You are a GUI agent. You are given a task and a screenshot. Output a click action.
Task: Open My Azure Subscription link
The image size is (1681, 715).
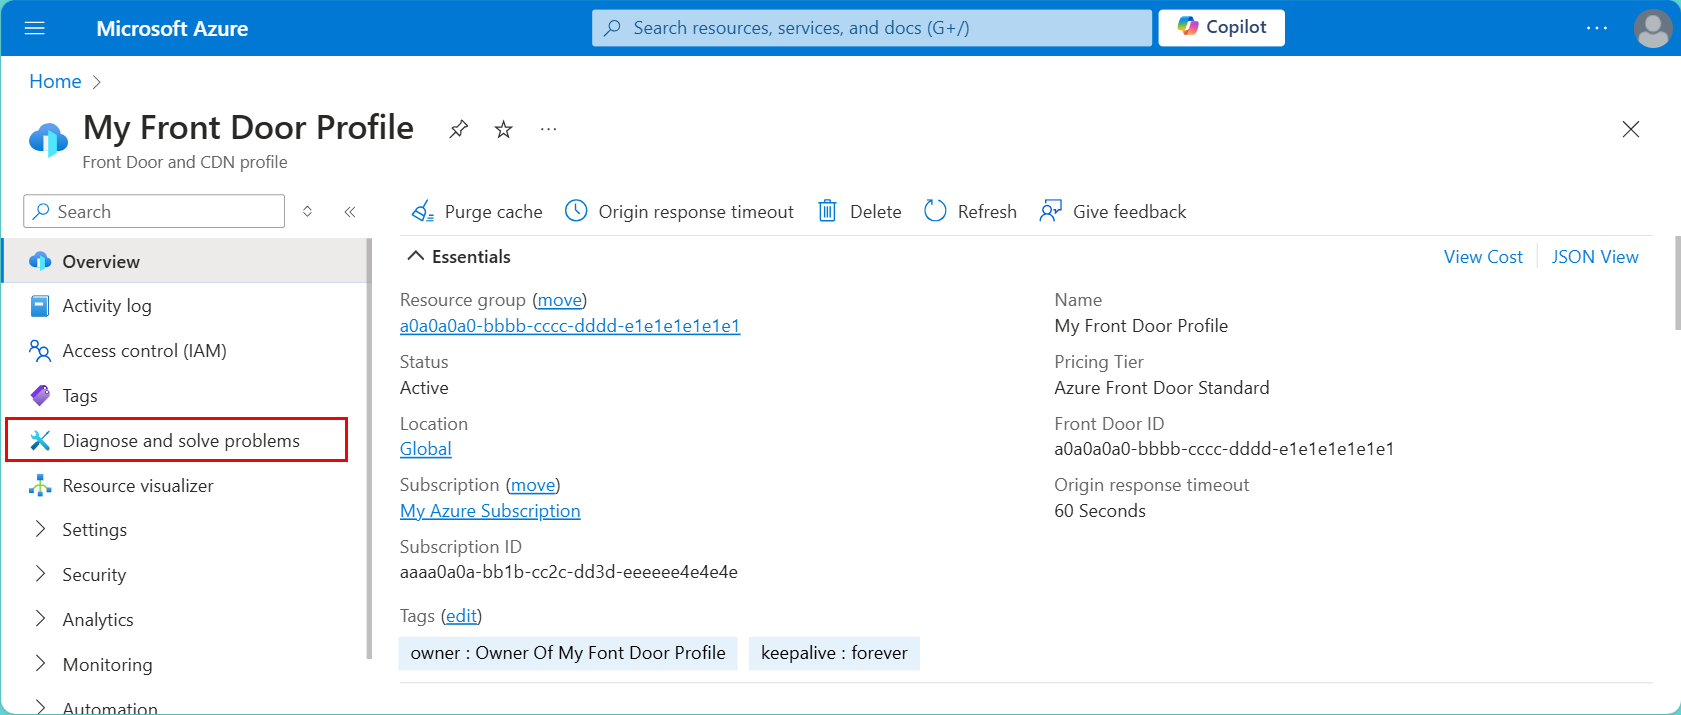click(490, 511)
